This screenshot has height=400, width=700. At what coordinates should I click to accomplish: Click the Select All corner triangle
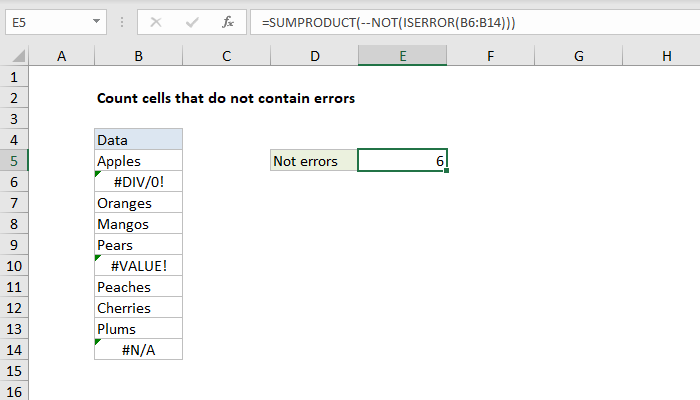point(18,56)
